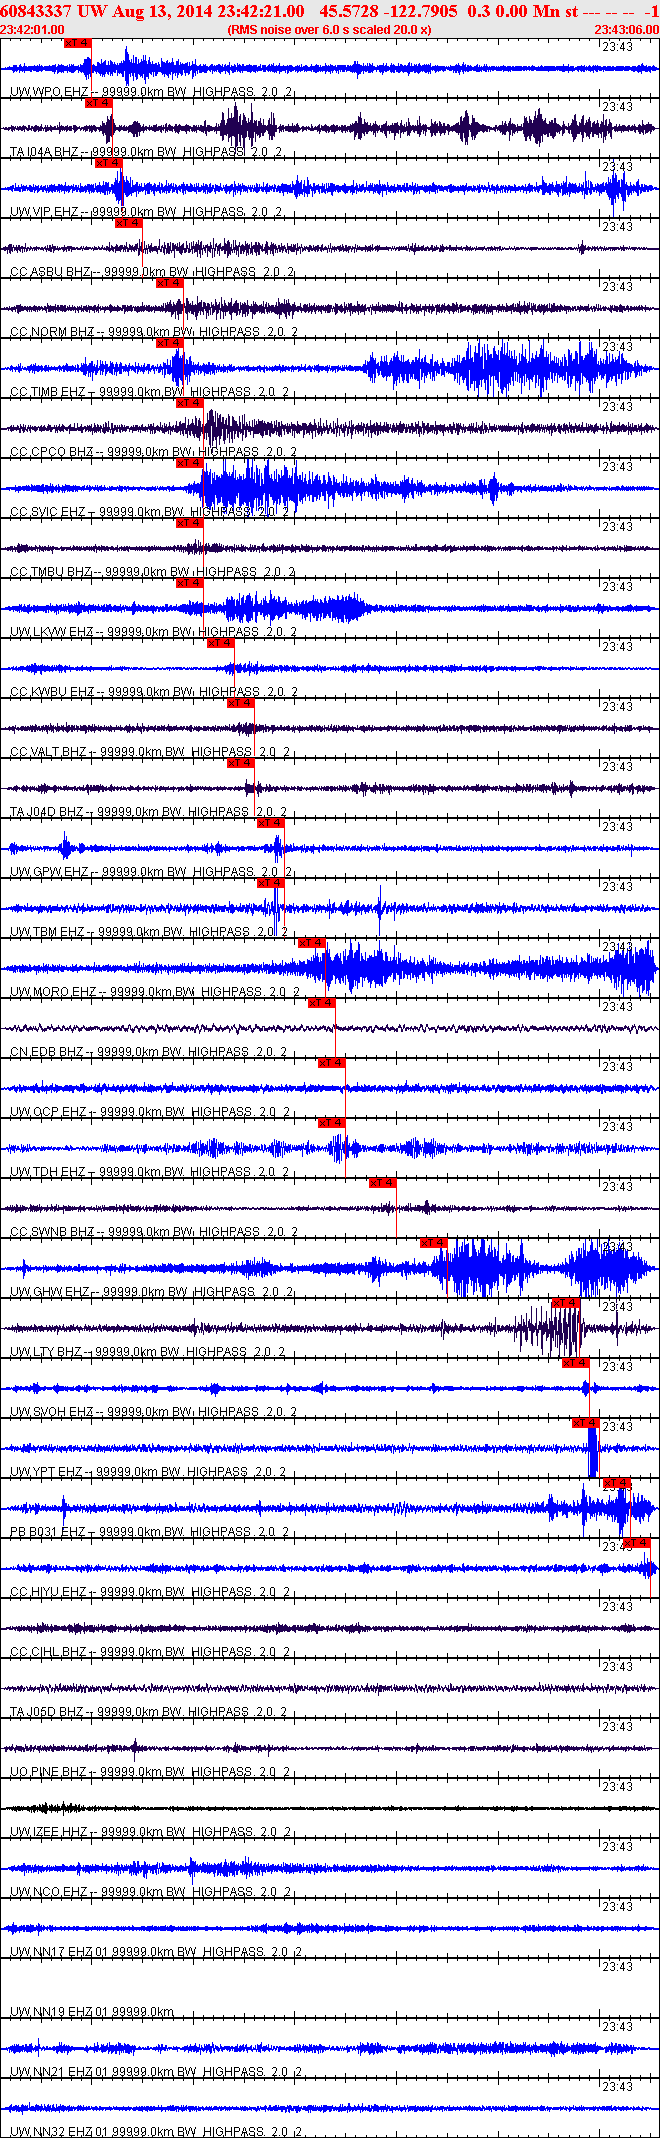
Task: Select the red pick flag on CC.TIMB trace
Action: click(169, 343)
